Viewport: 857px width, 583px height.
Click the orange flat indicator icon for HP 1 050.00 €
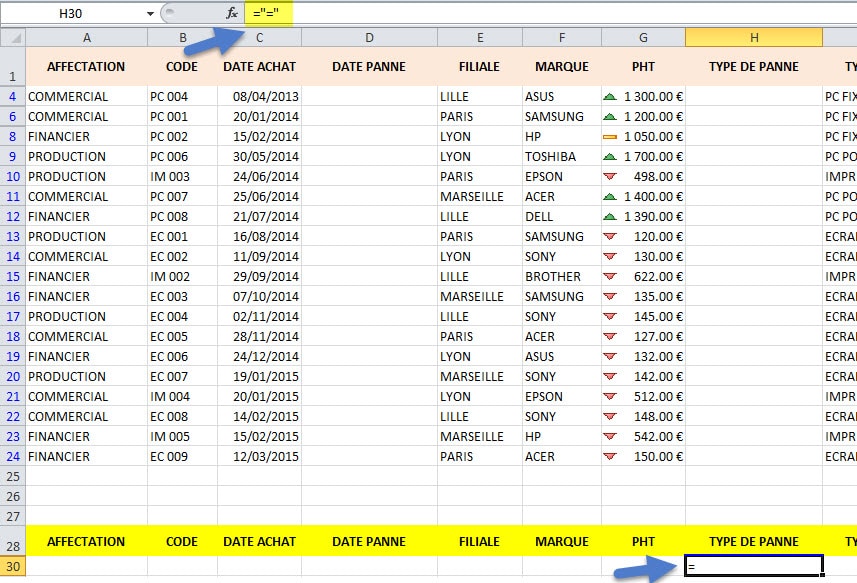610,137
